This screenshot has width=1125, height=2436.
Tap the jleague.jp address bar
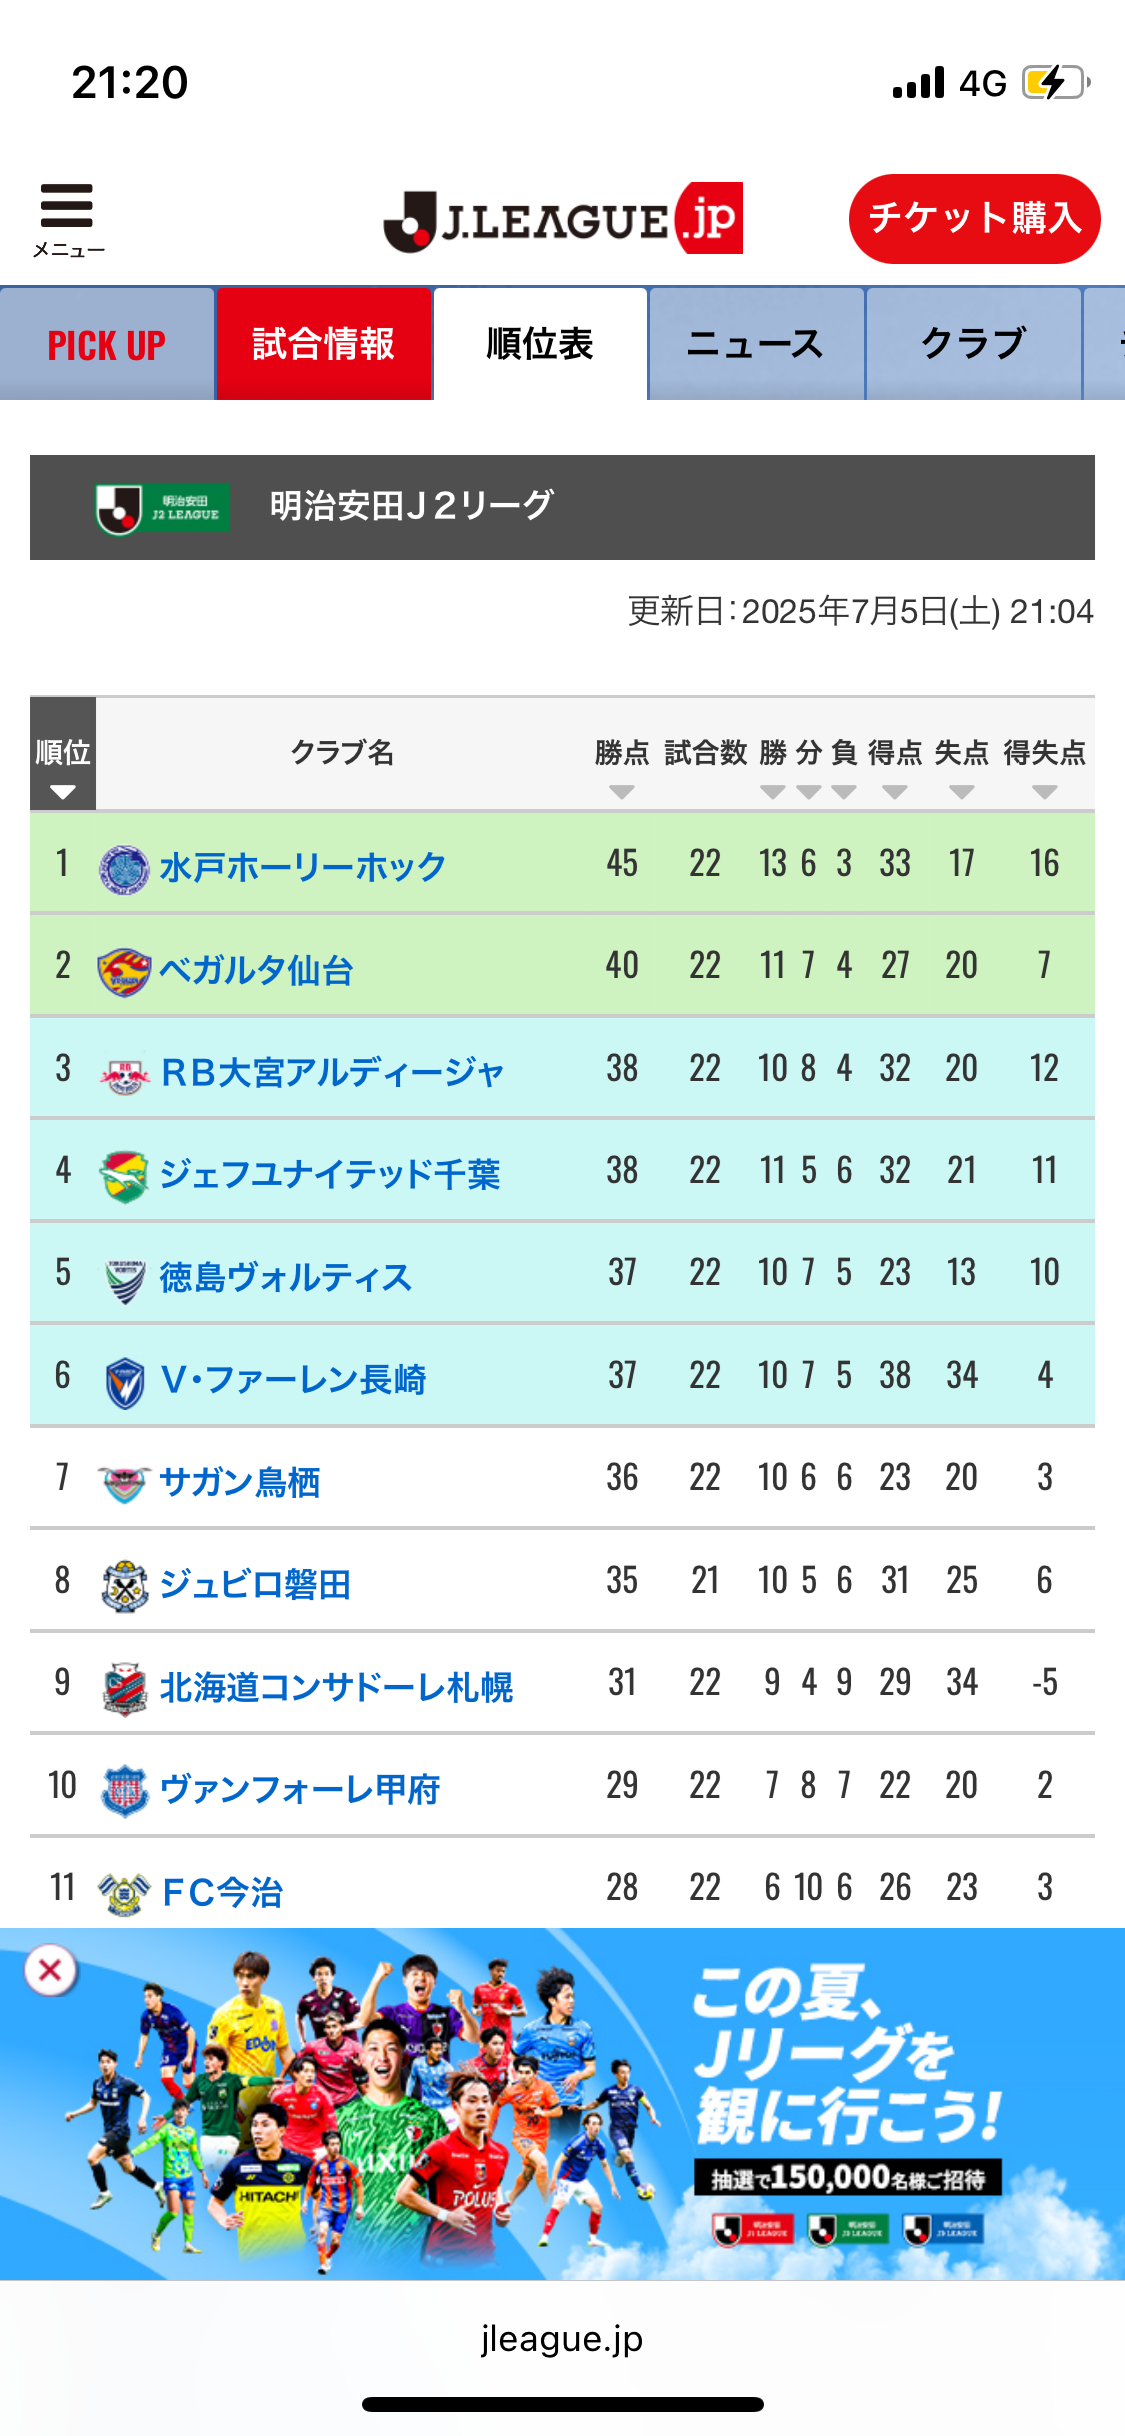(562, 2338)
